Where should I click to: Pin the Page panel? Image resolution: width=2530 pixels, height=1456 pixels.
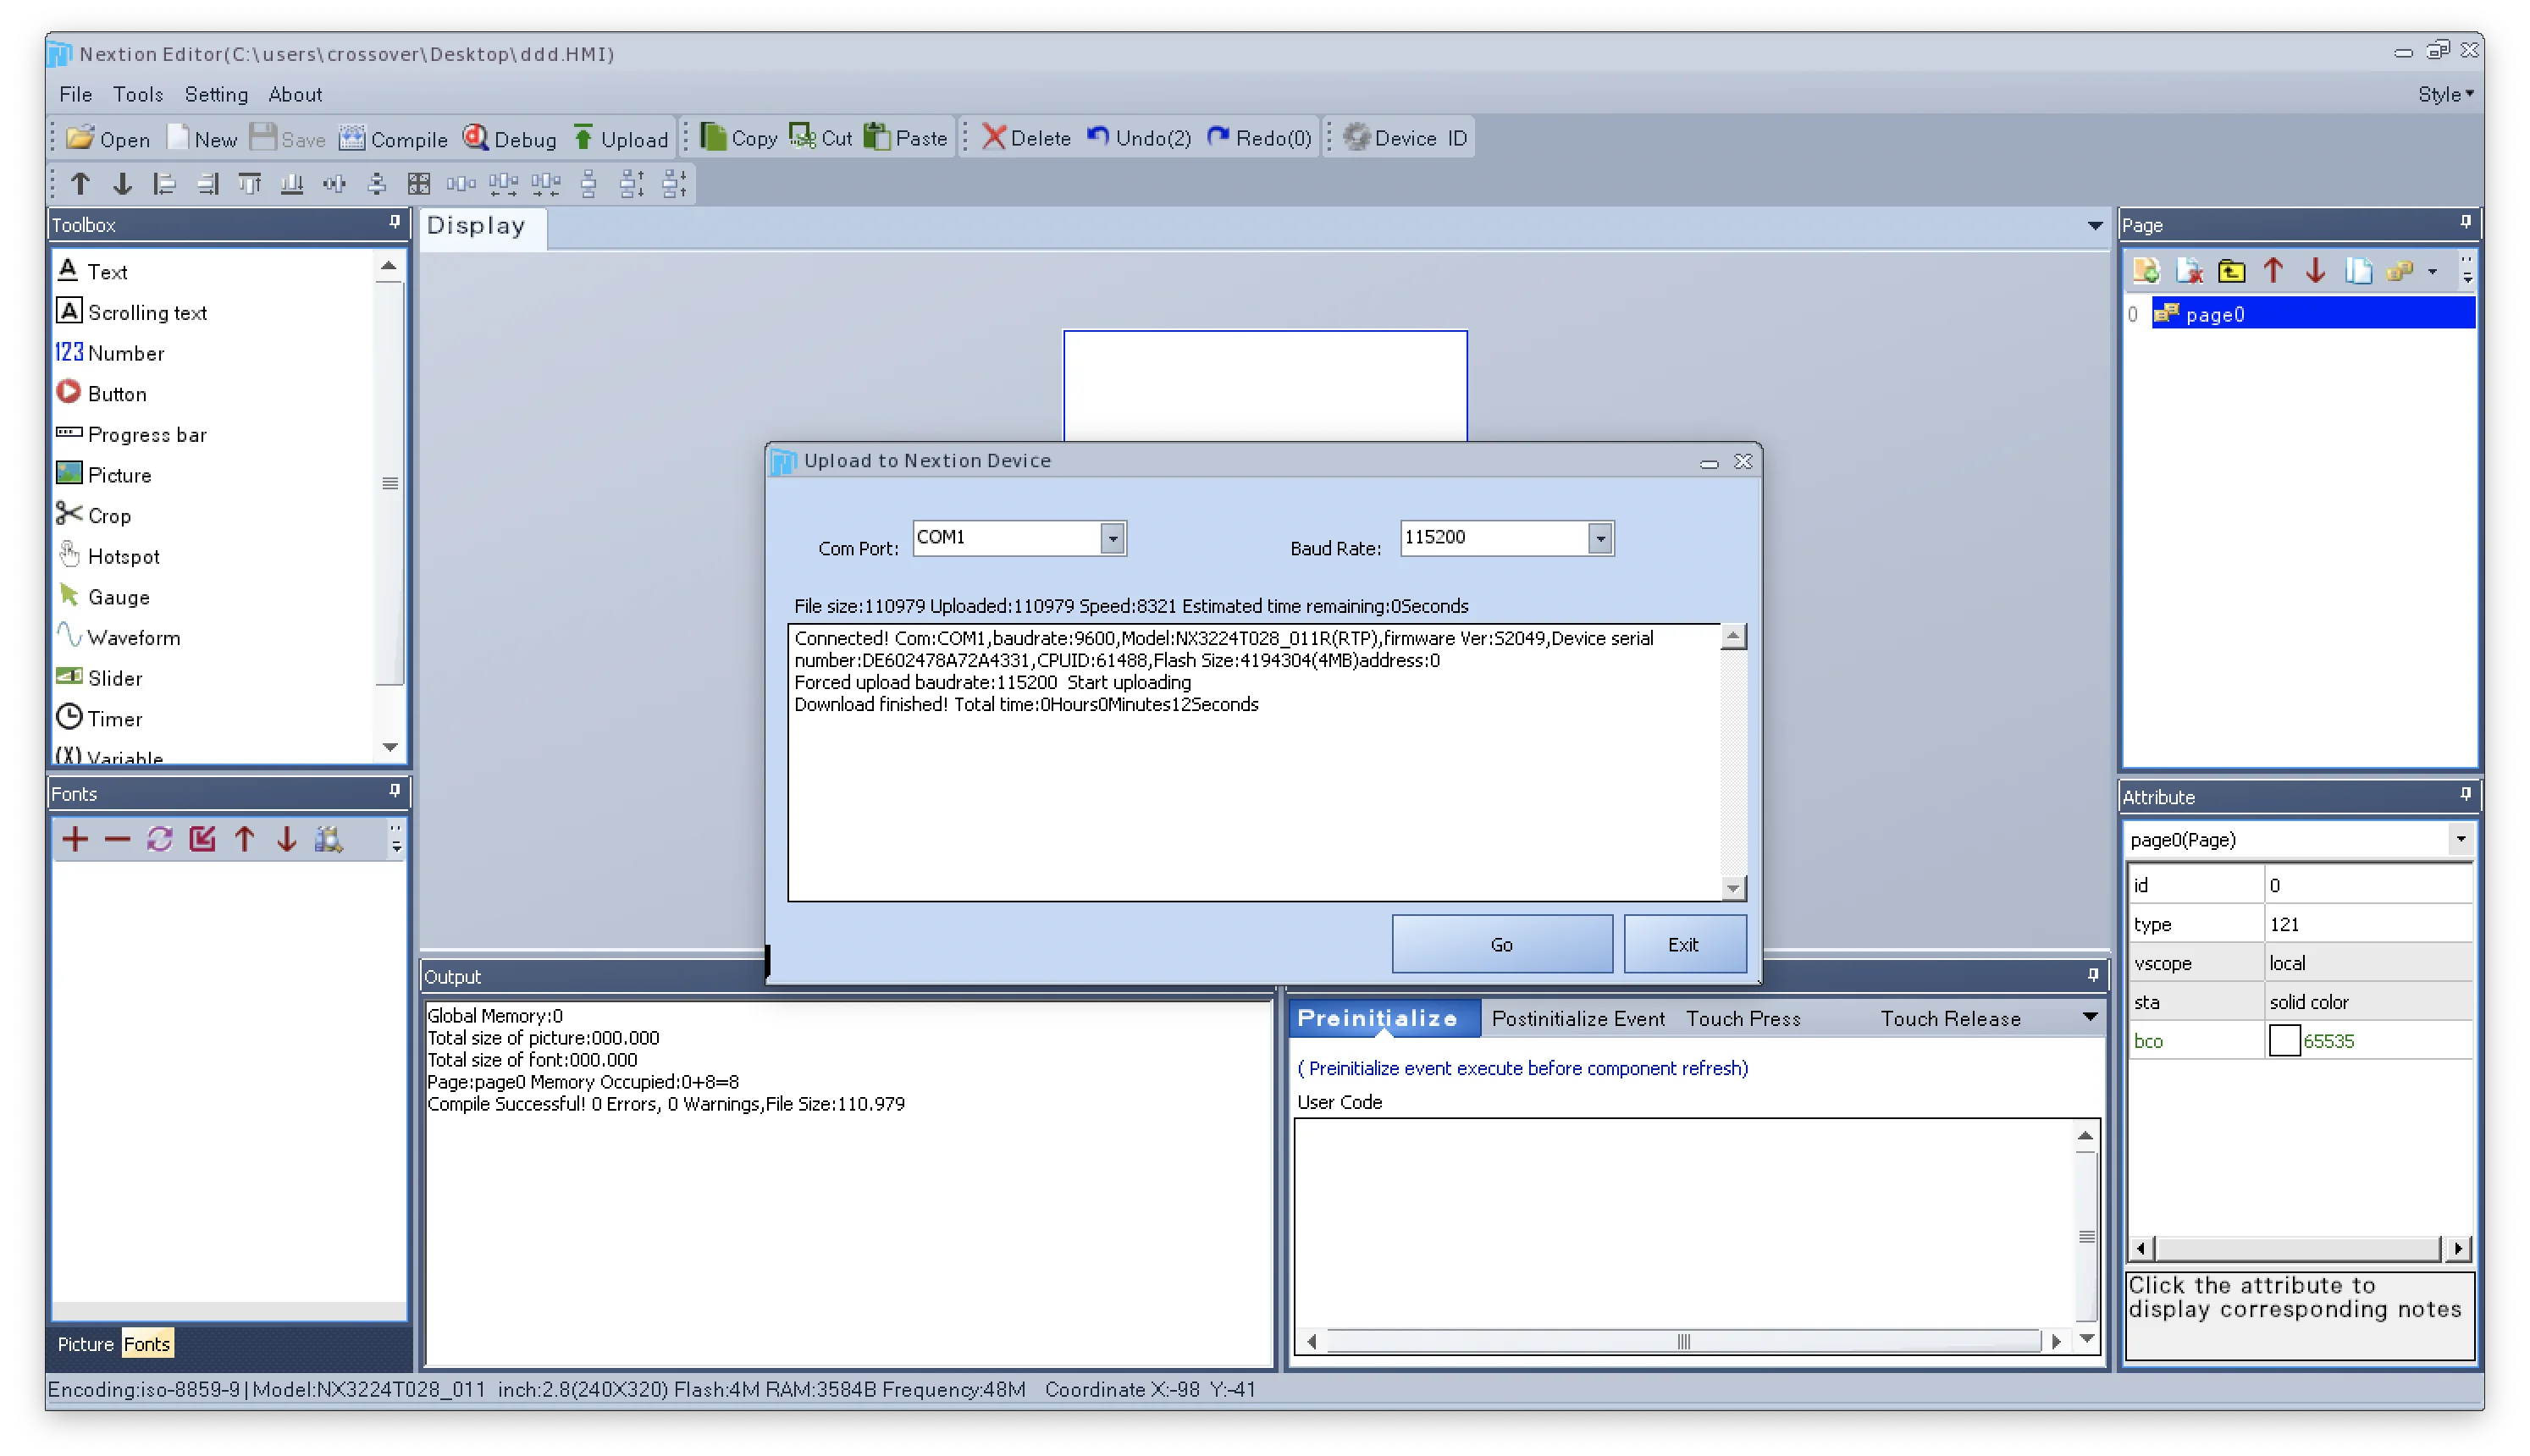(x=2465, y=222)
